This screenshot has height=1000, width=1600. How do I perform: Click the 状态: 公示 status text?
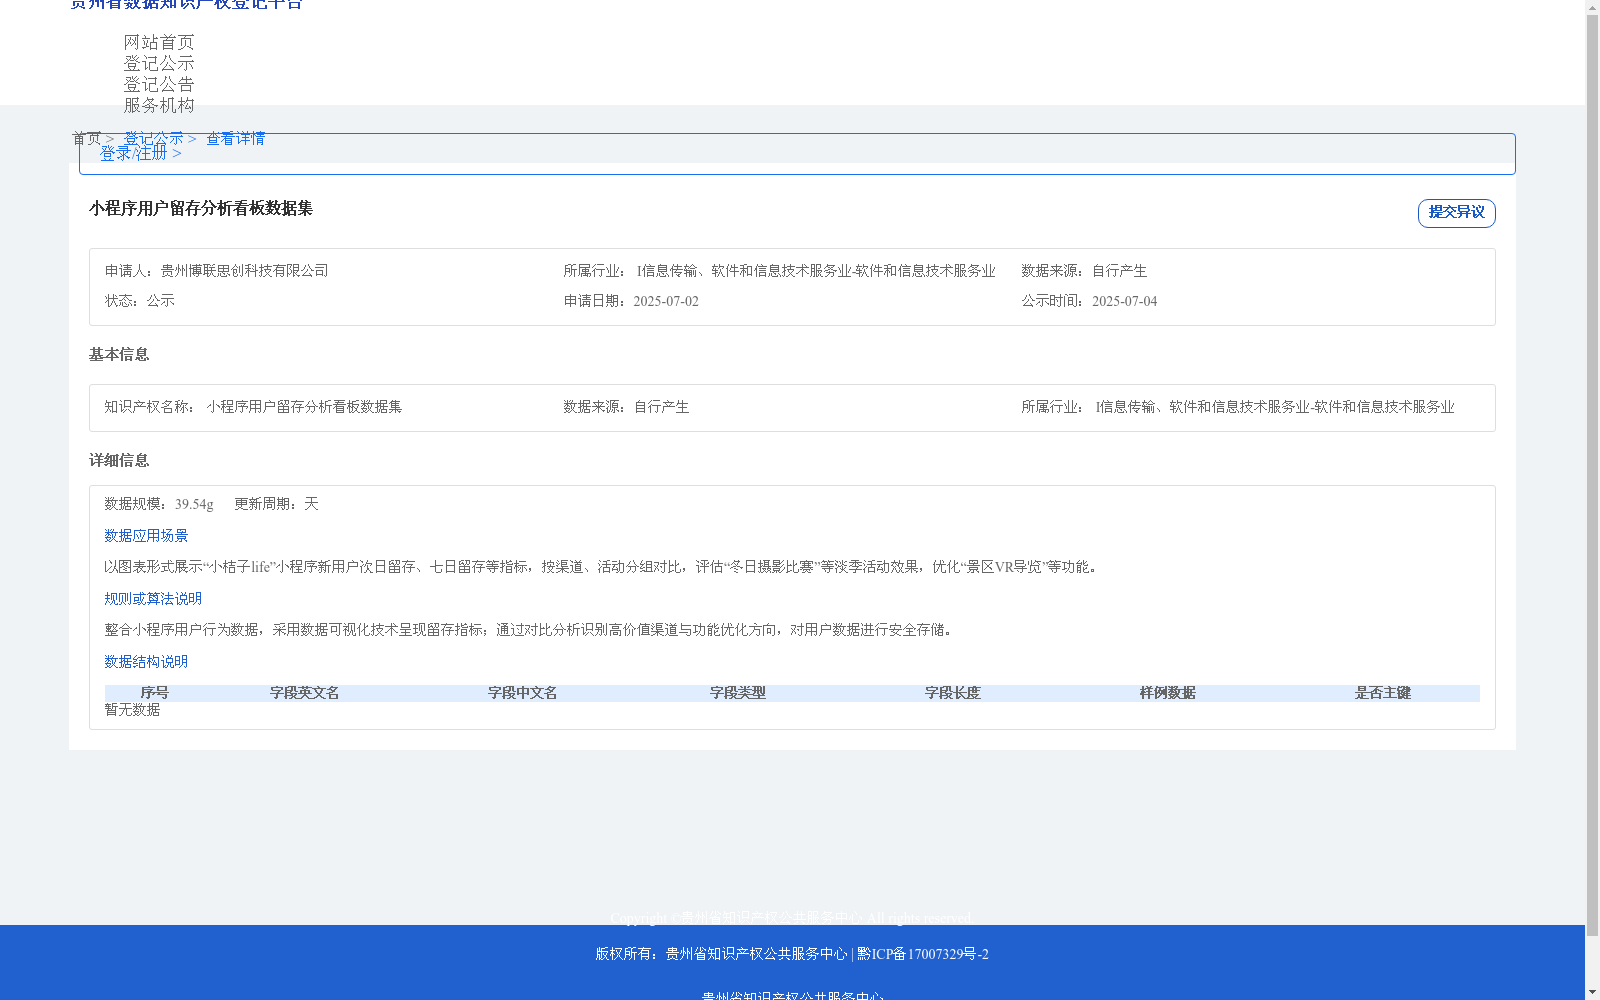[140, 301]
